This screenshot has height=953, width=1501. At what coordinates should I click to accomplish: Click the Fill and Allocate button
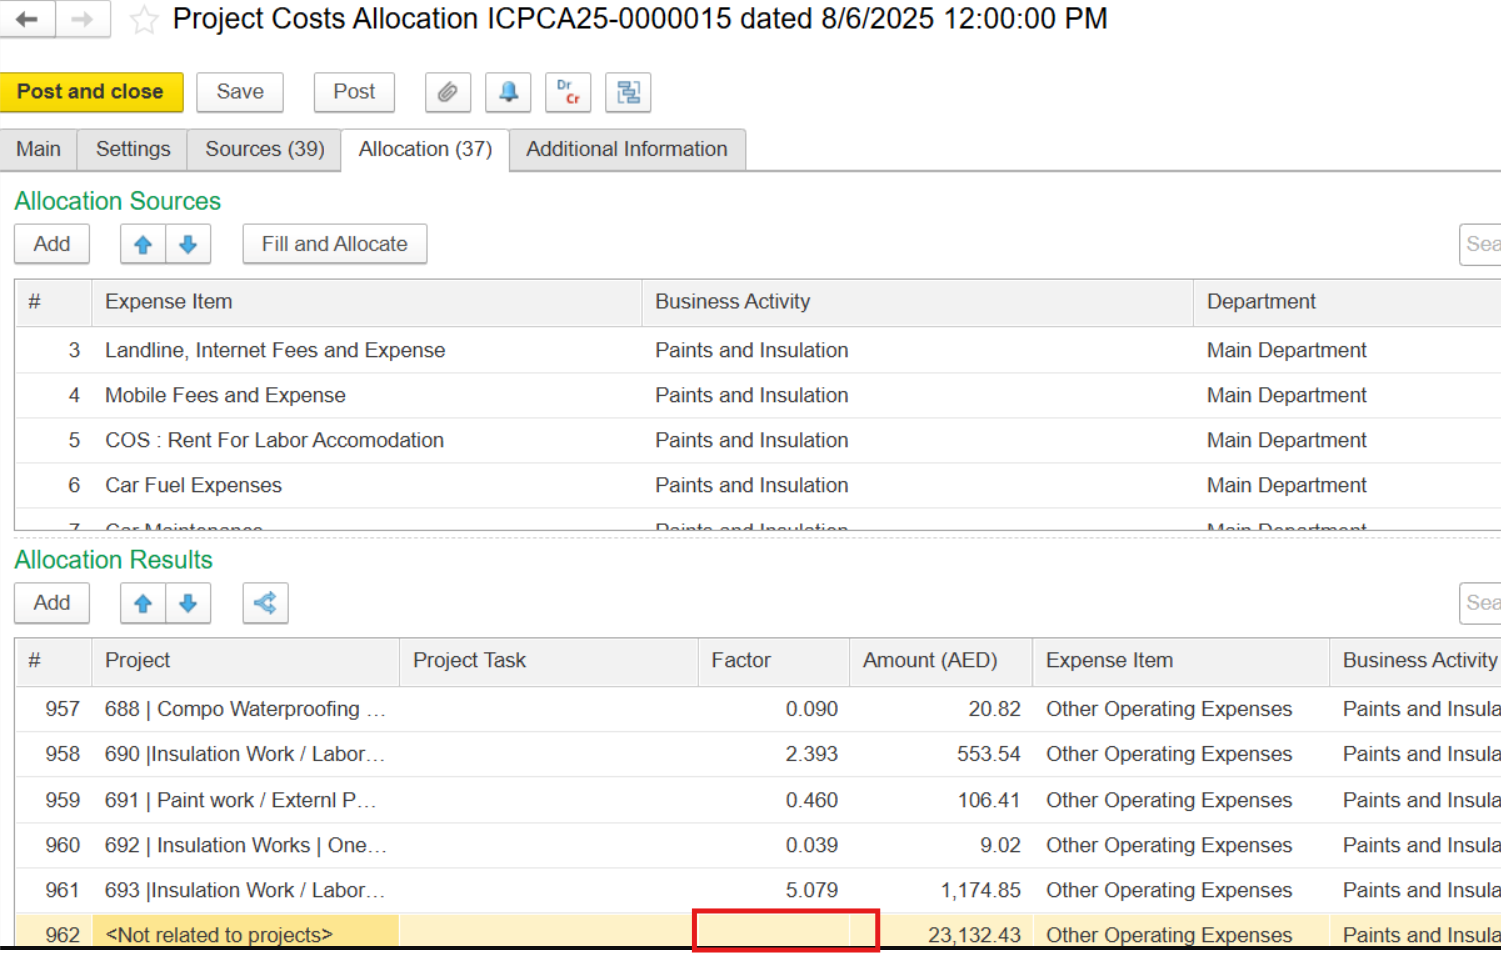(334, 244)
